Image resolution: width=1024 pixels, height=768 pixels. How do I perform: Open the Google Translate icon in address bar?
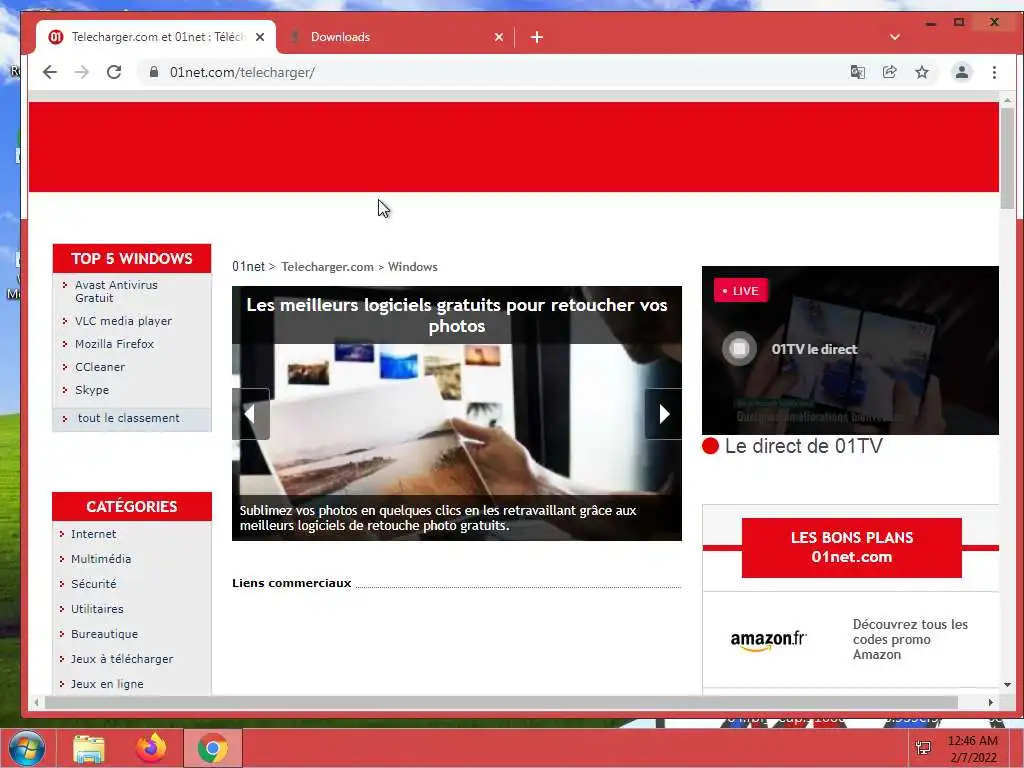click(857, 72)
